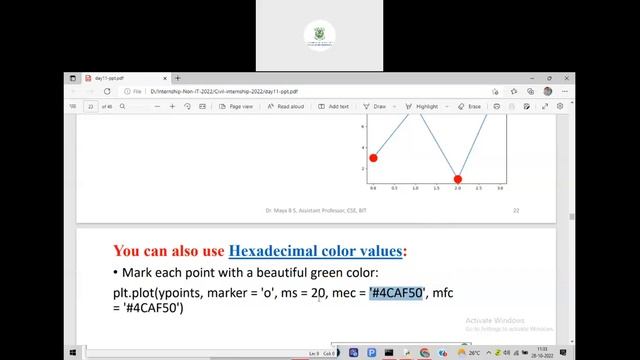Focus the address bar with PDF path
Viewport: 640px width, 360px height.
point(224,91)
